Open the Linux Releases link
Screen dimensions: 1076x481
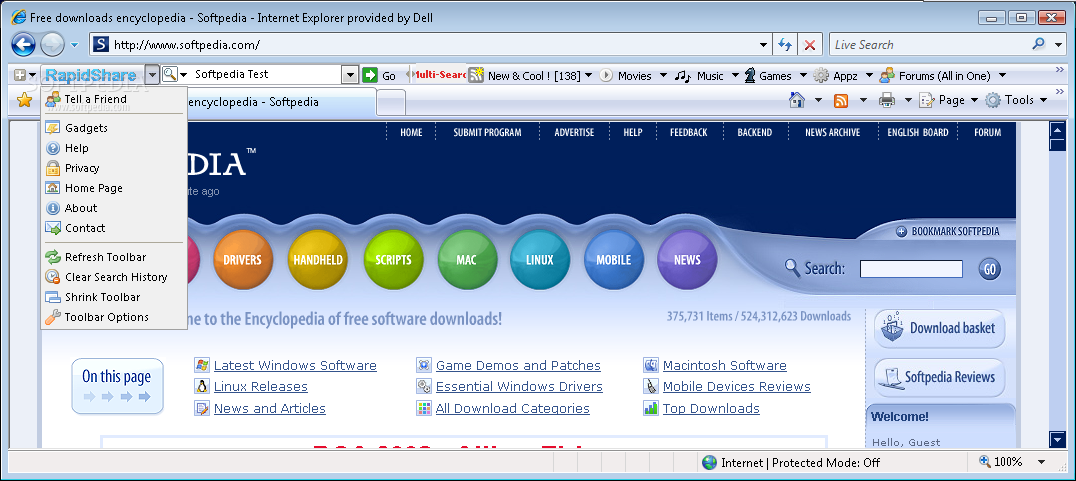coord(261,387)
